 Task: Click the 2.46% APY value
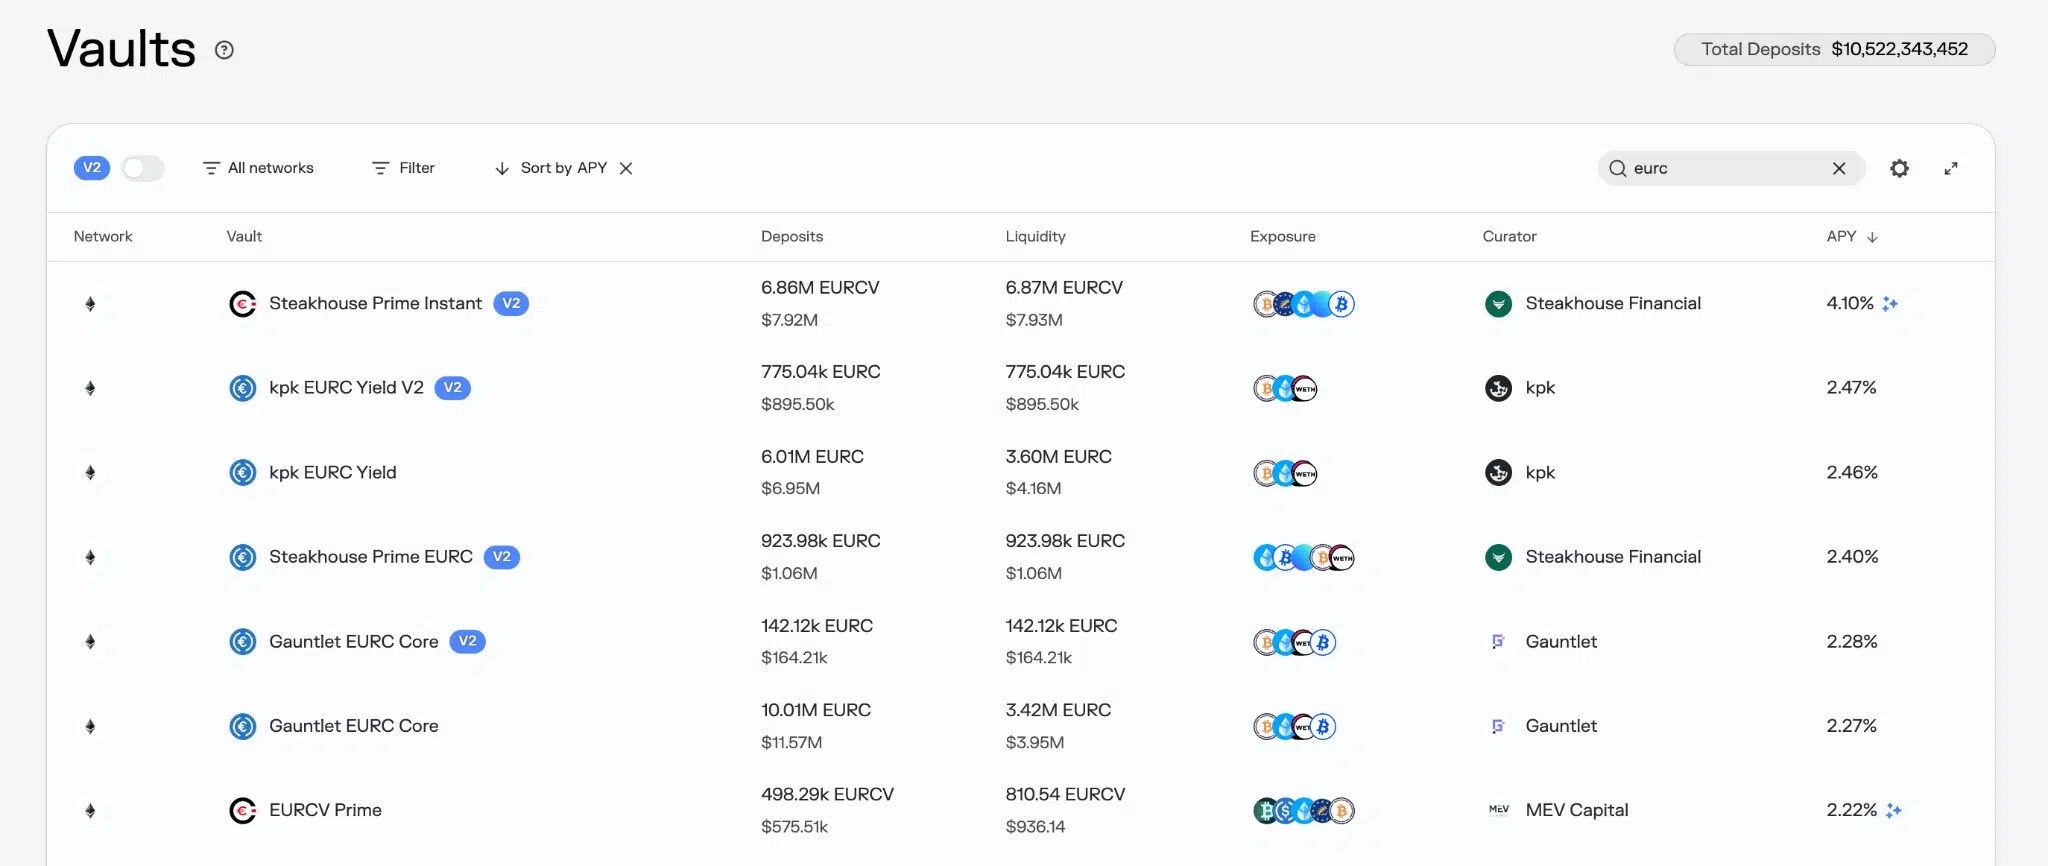(1852, 472)
